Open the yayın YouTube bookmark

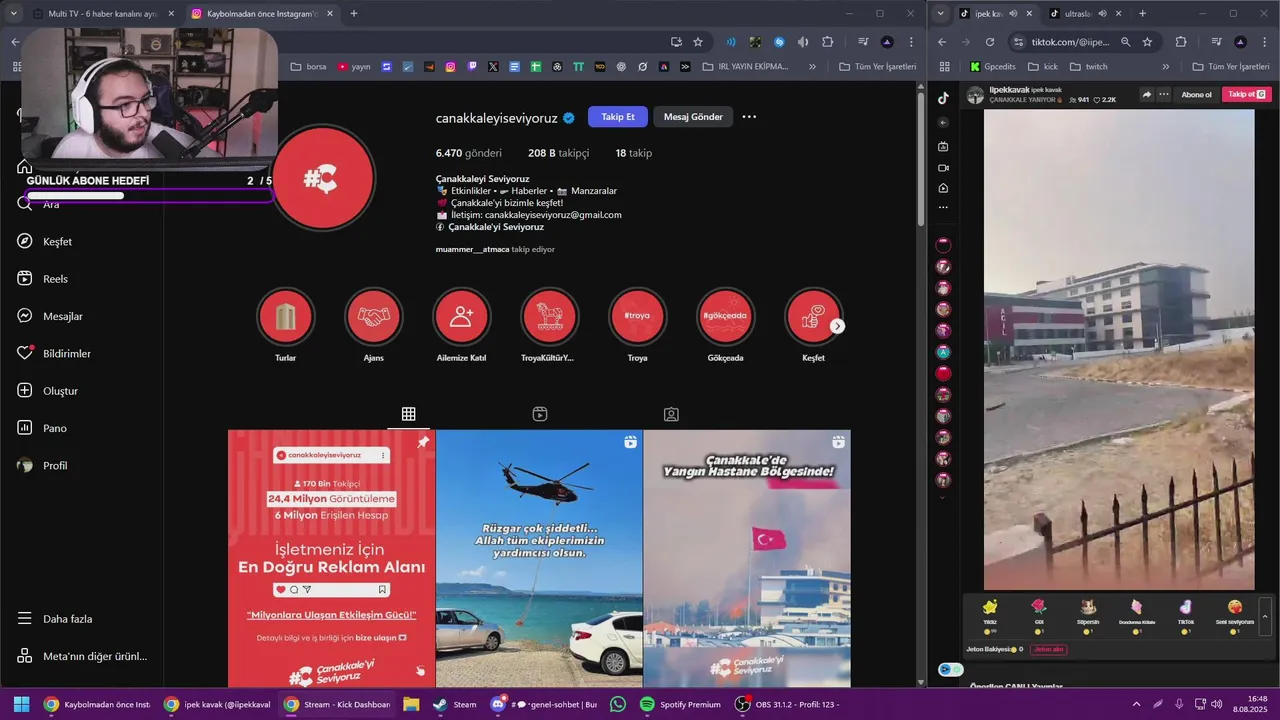coord(354,67)
